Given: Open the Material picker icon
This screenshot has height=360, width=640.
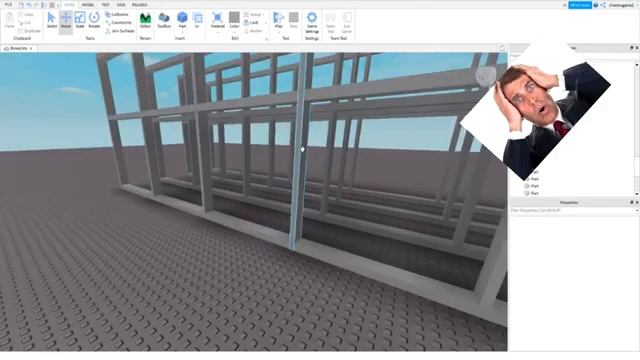Looking at the screenshot, I should 218,18.
